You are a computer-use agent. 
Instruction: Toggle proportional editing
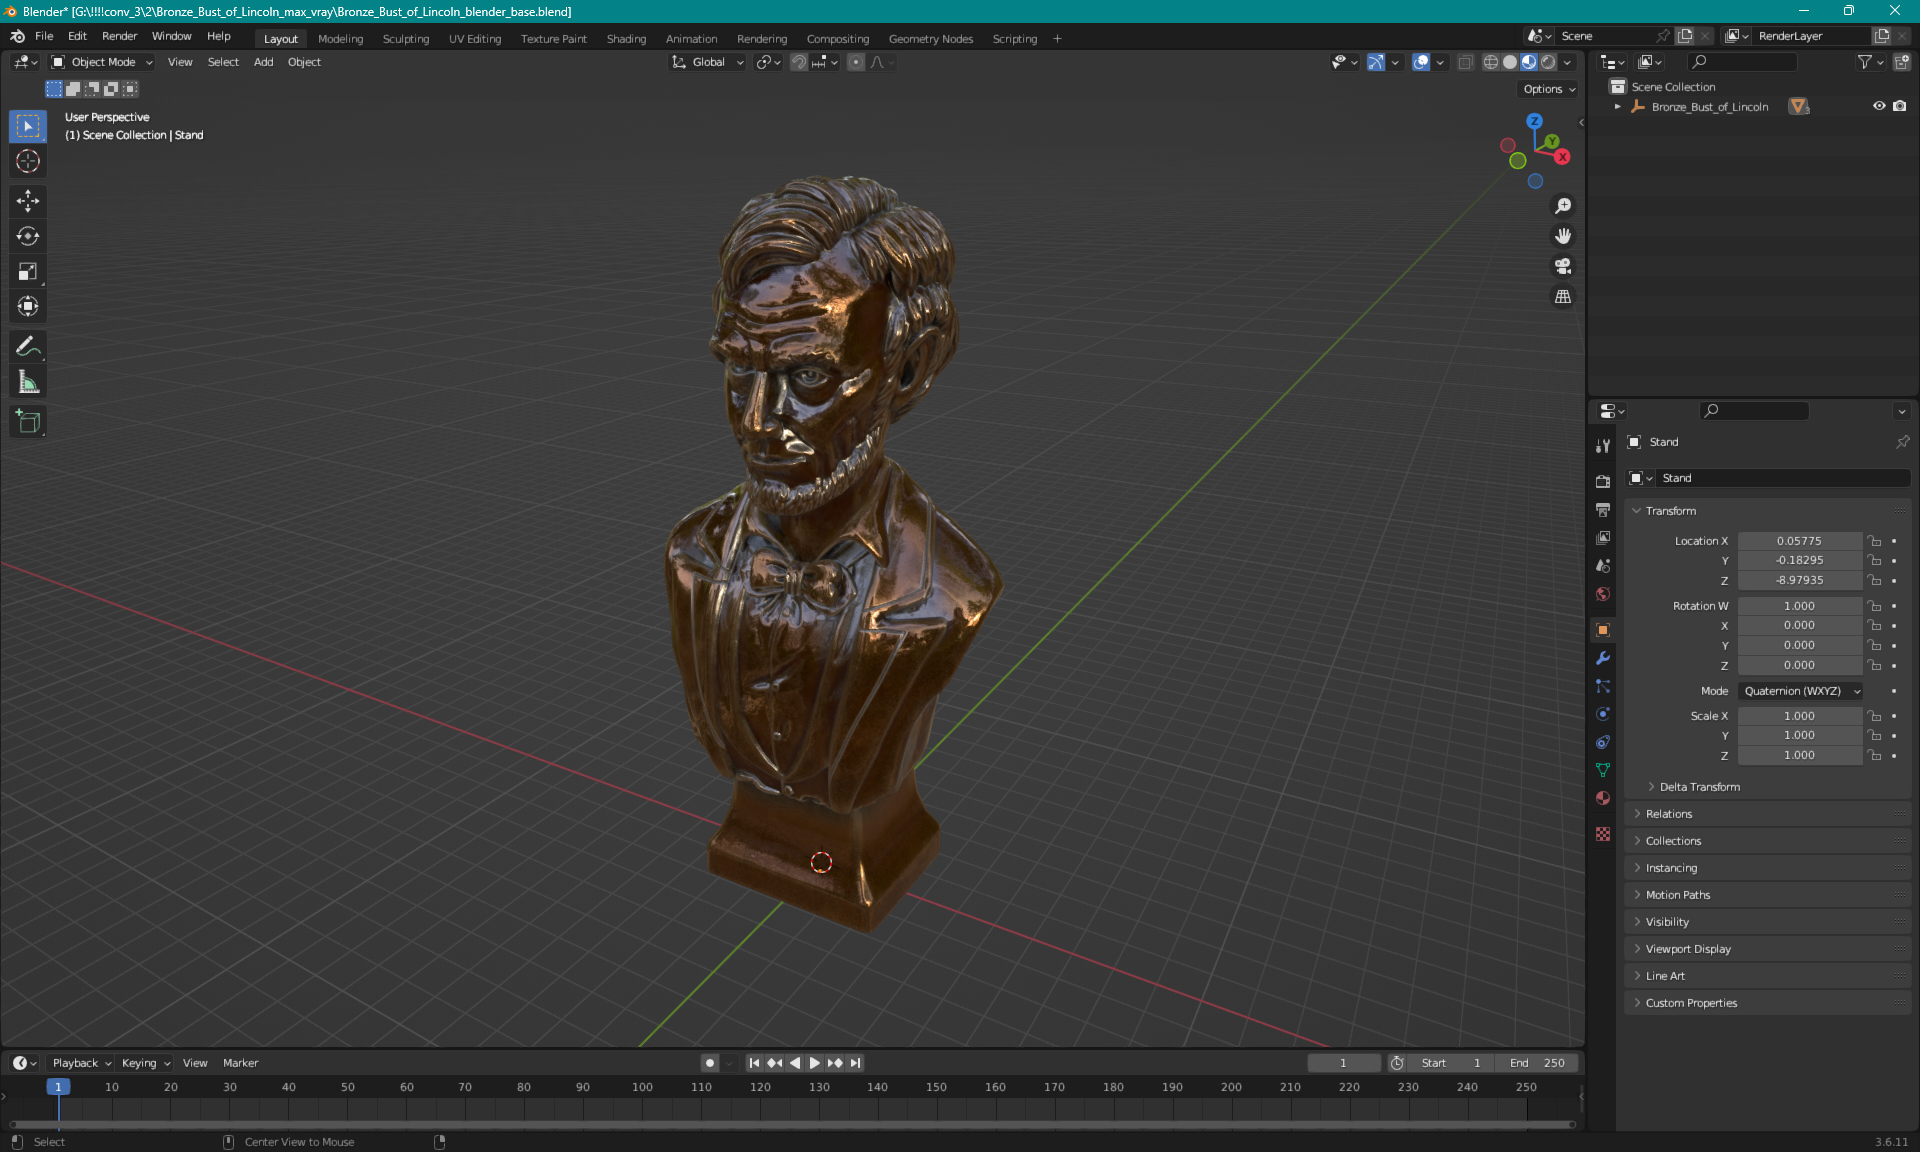click(x=856, y=62)
